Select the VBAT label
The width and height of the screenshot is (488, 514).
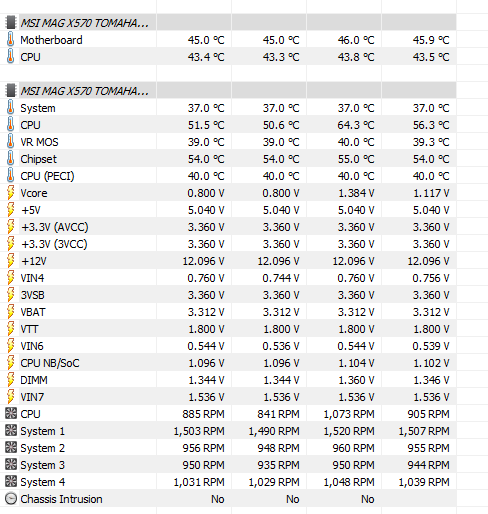33,312
